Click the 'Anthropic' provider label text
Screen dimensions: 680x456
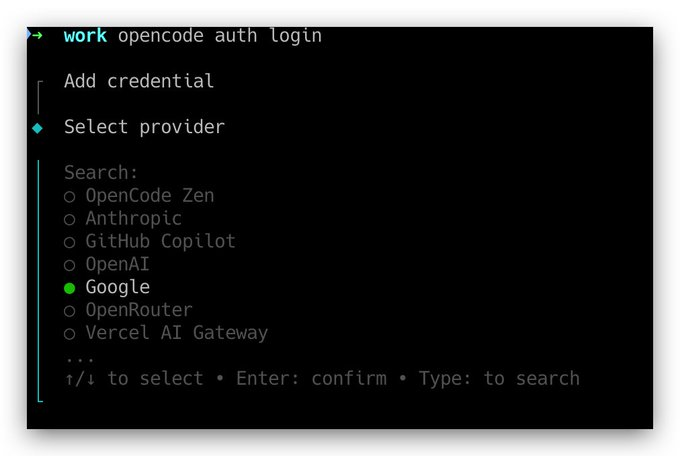click(x=134, y=219)
